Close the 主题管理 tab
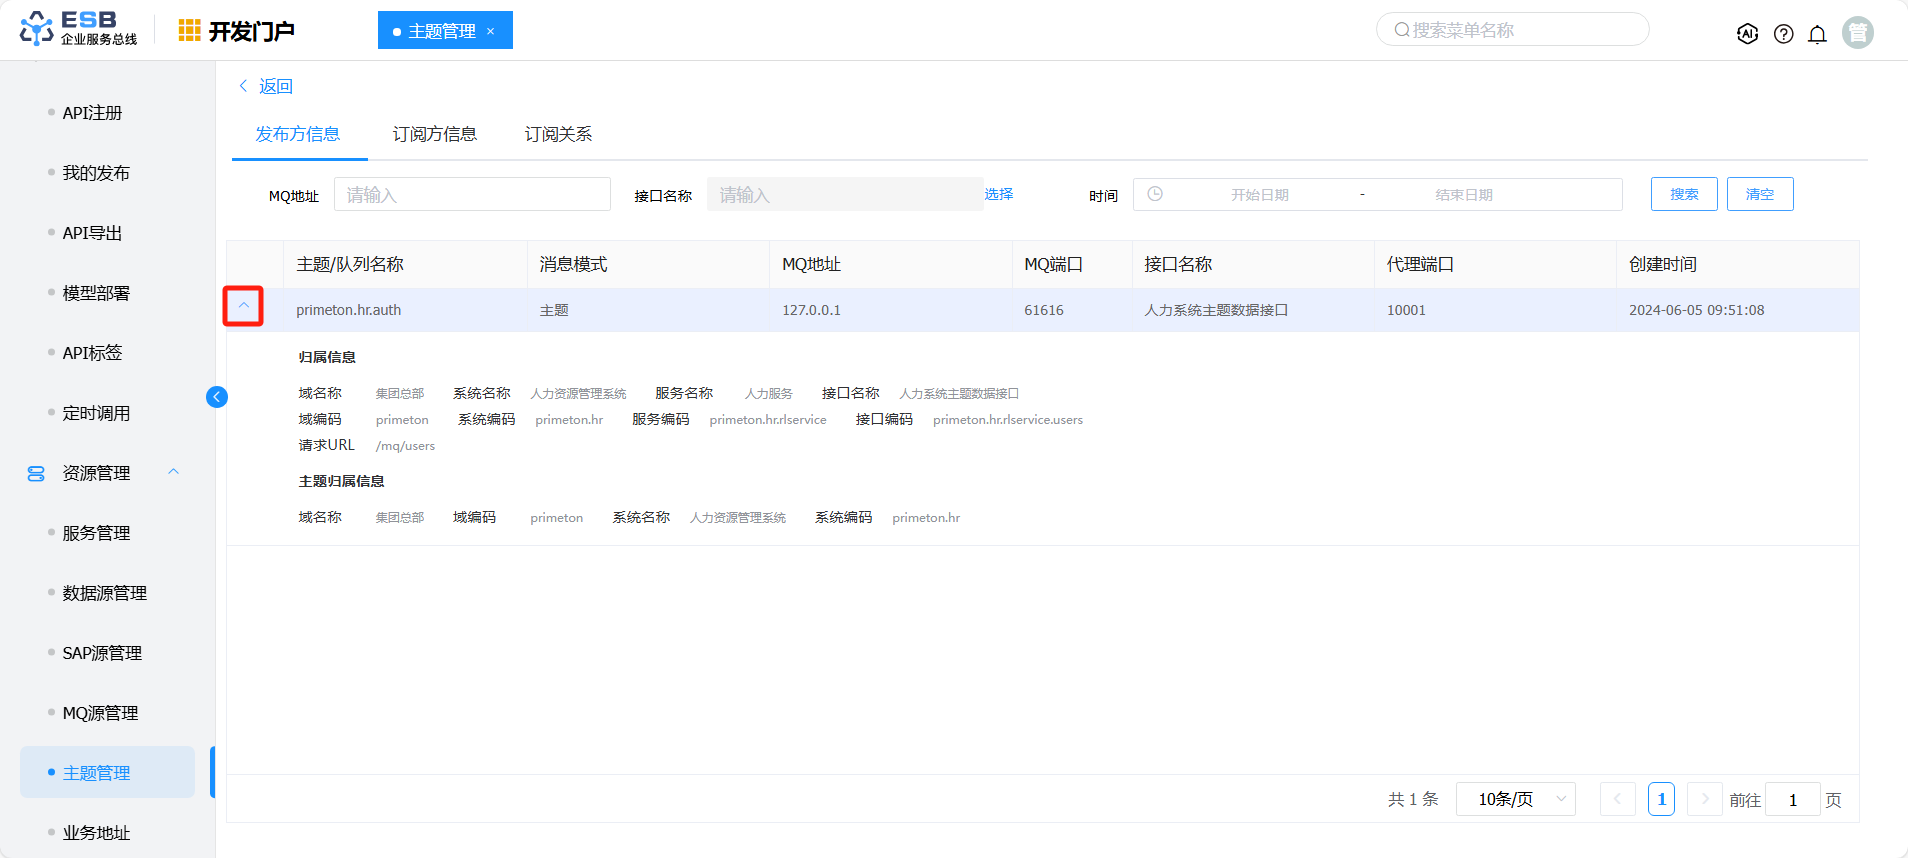The width and height of the screenshot is (1908, 858). pyautogui.click(x=491, y=31)
